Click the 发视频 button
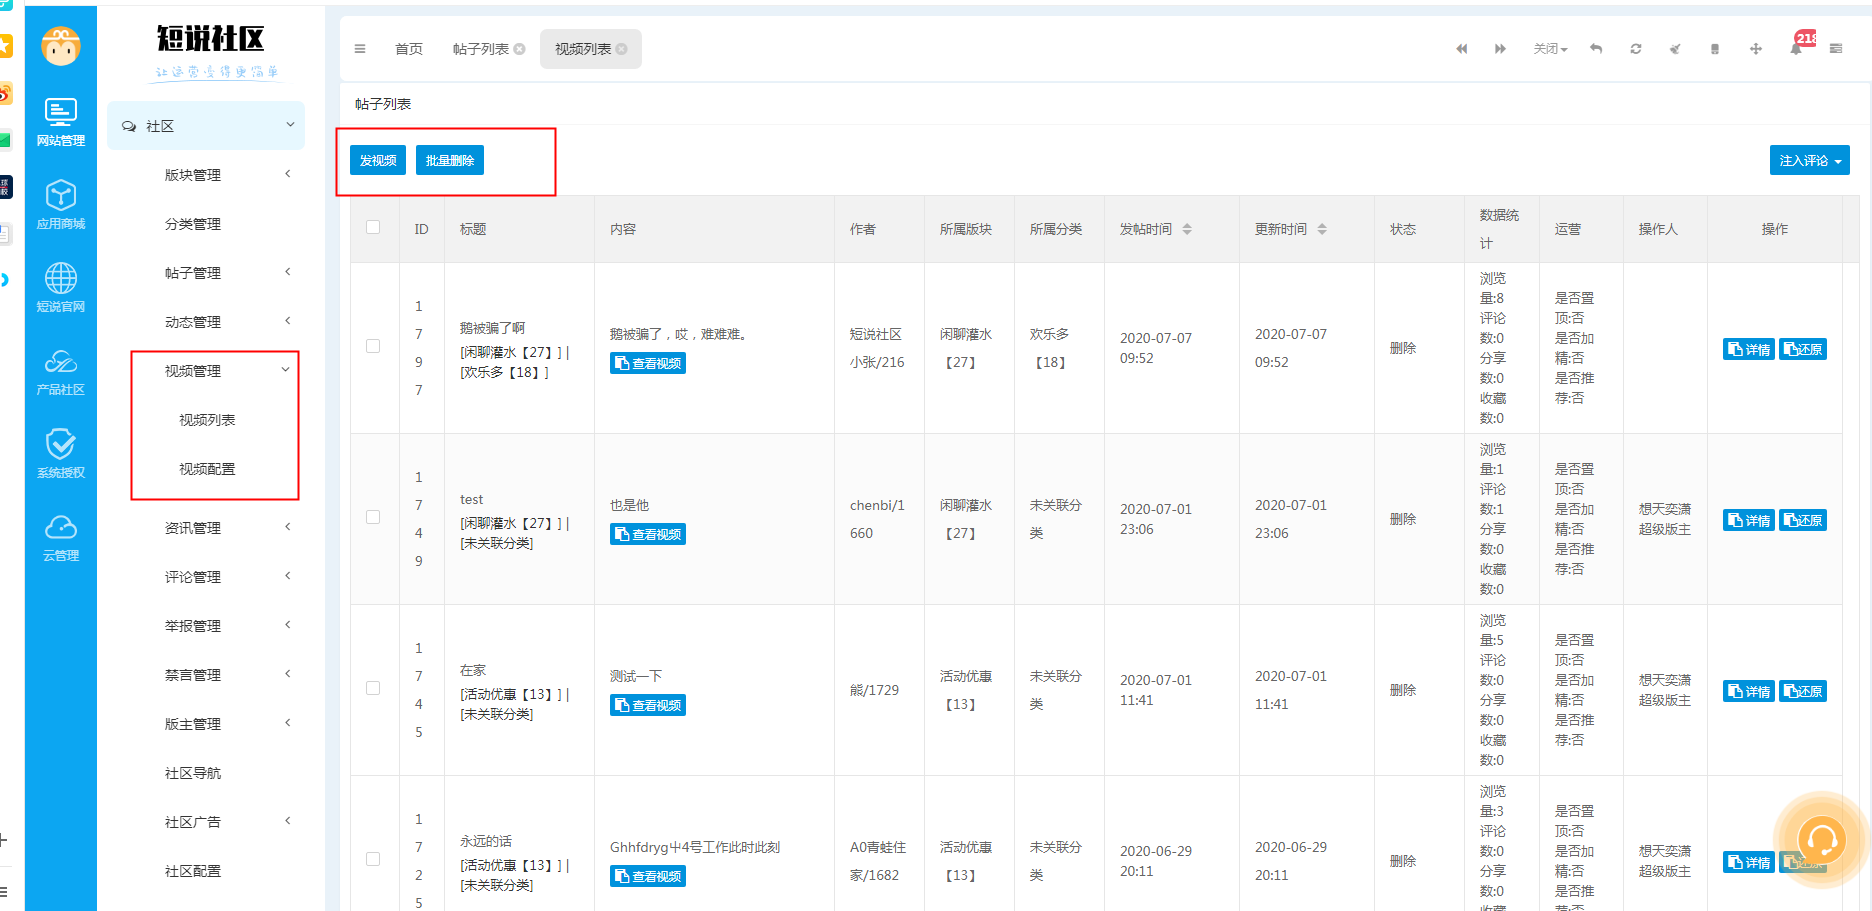The image size is (1872, 911). tap(378, 161)
